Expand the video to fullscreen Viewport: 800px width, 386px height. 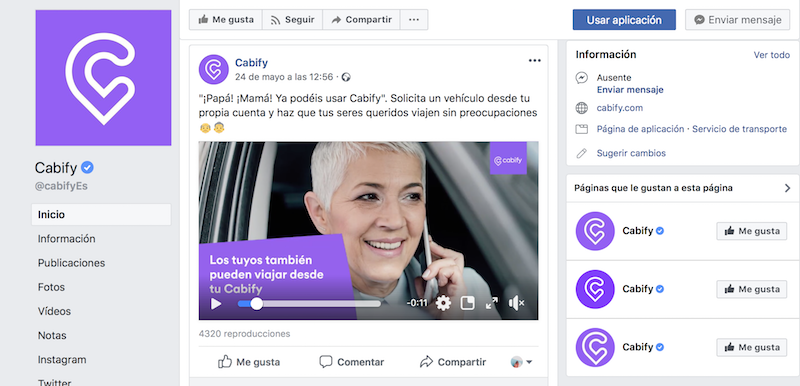pos(492,303)
